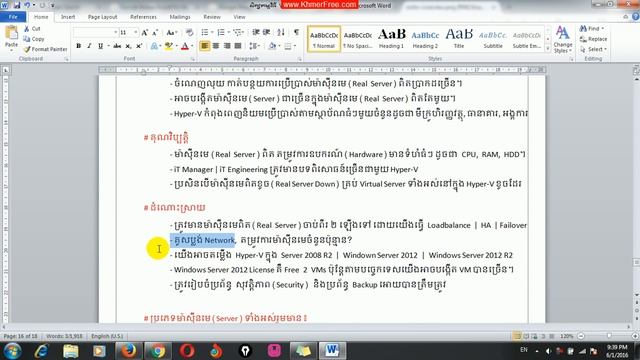640x360 pixels.
Task: Apply subscript formatting
Action: tap(128, 46)
